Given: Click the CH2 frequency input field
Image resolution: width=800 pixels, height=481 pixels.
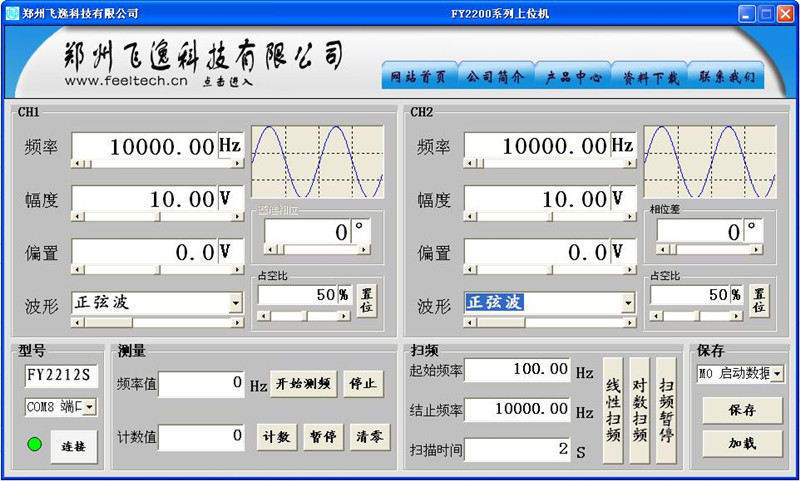Looking at the screenshot, I should tap(538, 146).
